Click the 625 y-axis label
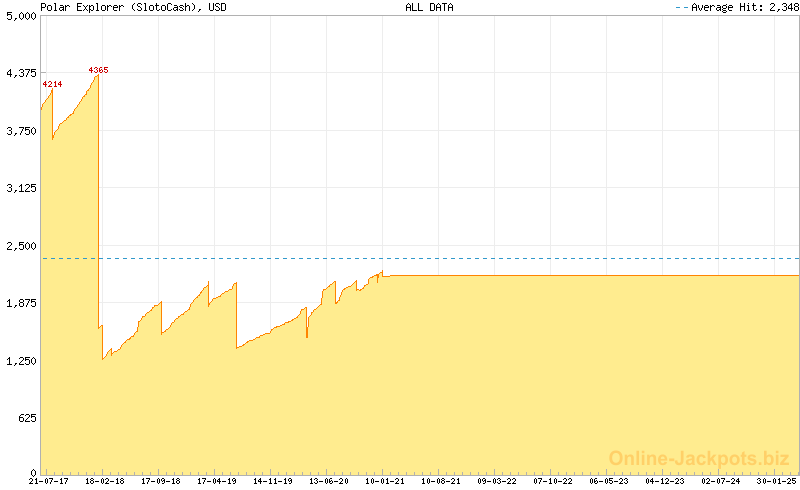This screenshot has width=800, height=490. click(x=26, y=418)
